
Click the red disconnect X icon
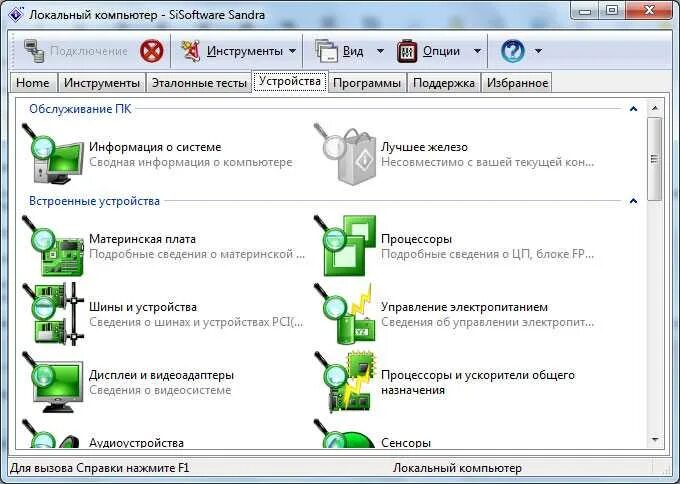[152, 51]
